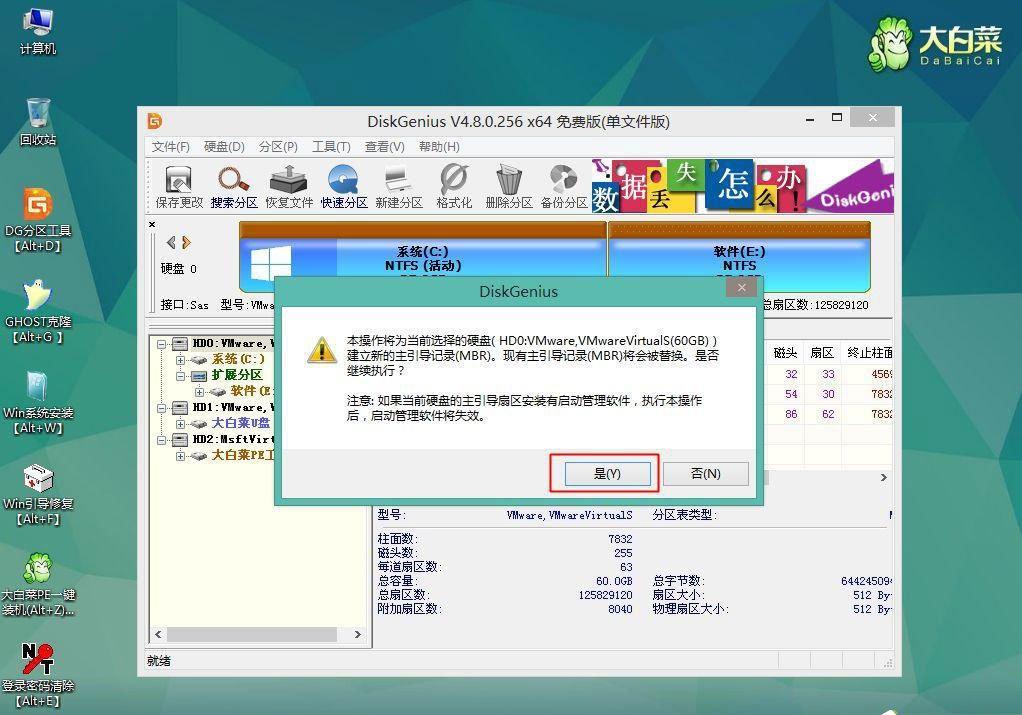Cancel with the 否(N) button

coord(705,474)
